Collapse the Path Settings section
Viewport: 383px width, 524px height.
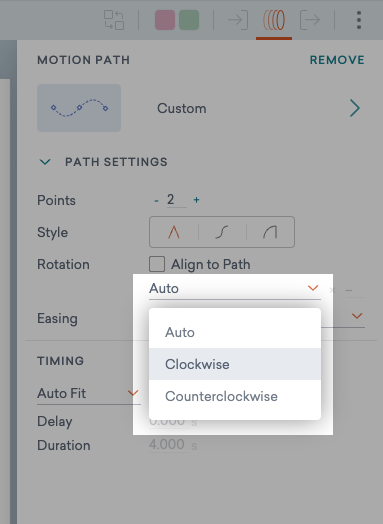(x=45, y=162)
